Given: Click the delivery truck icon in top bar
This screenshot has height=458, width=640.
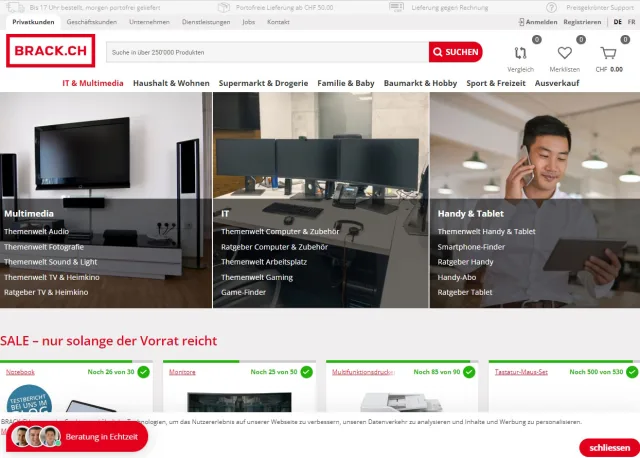Looking at the screenshot, I should (x=15, y=7).
